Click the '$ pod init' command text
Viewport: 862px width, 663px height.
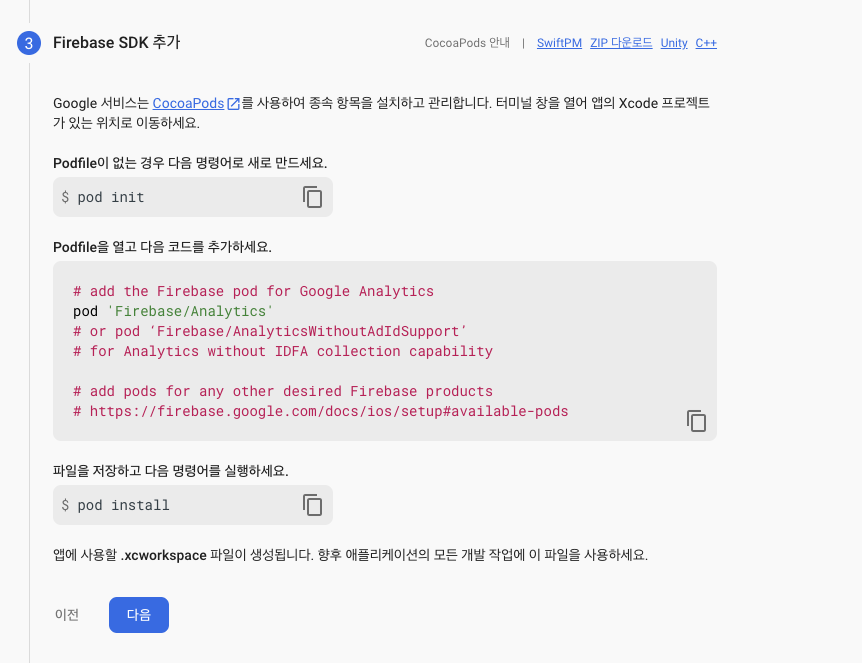103,197
